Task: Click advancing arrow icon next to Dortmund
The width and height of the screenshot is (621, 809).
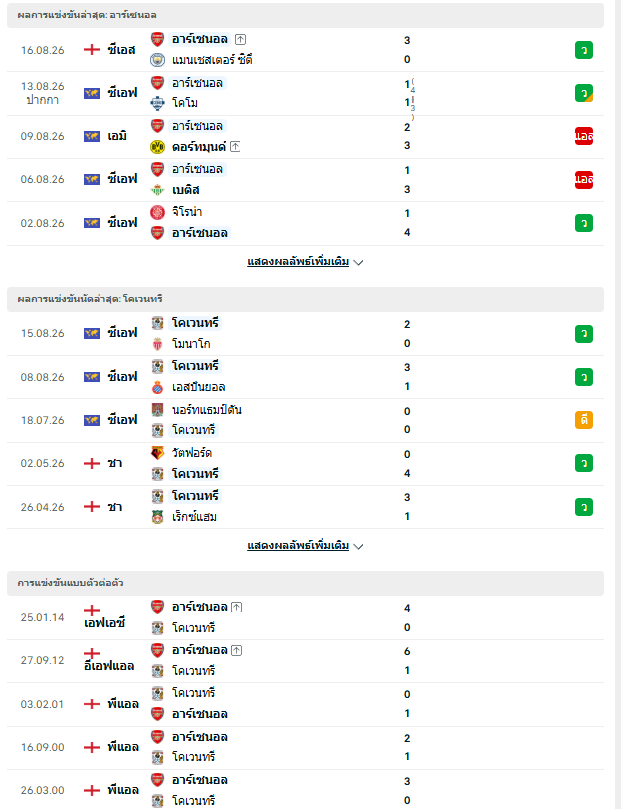Action: (235, 147)
